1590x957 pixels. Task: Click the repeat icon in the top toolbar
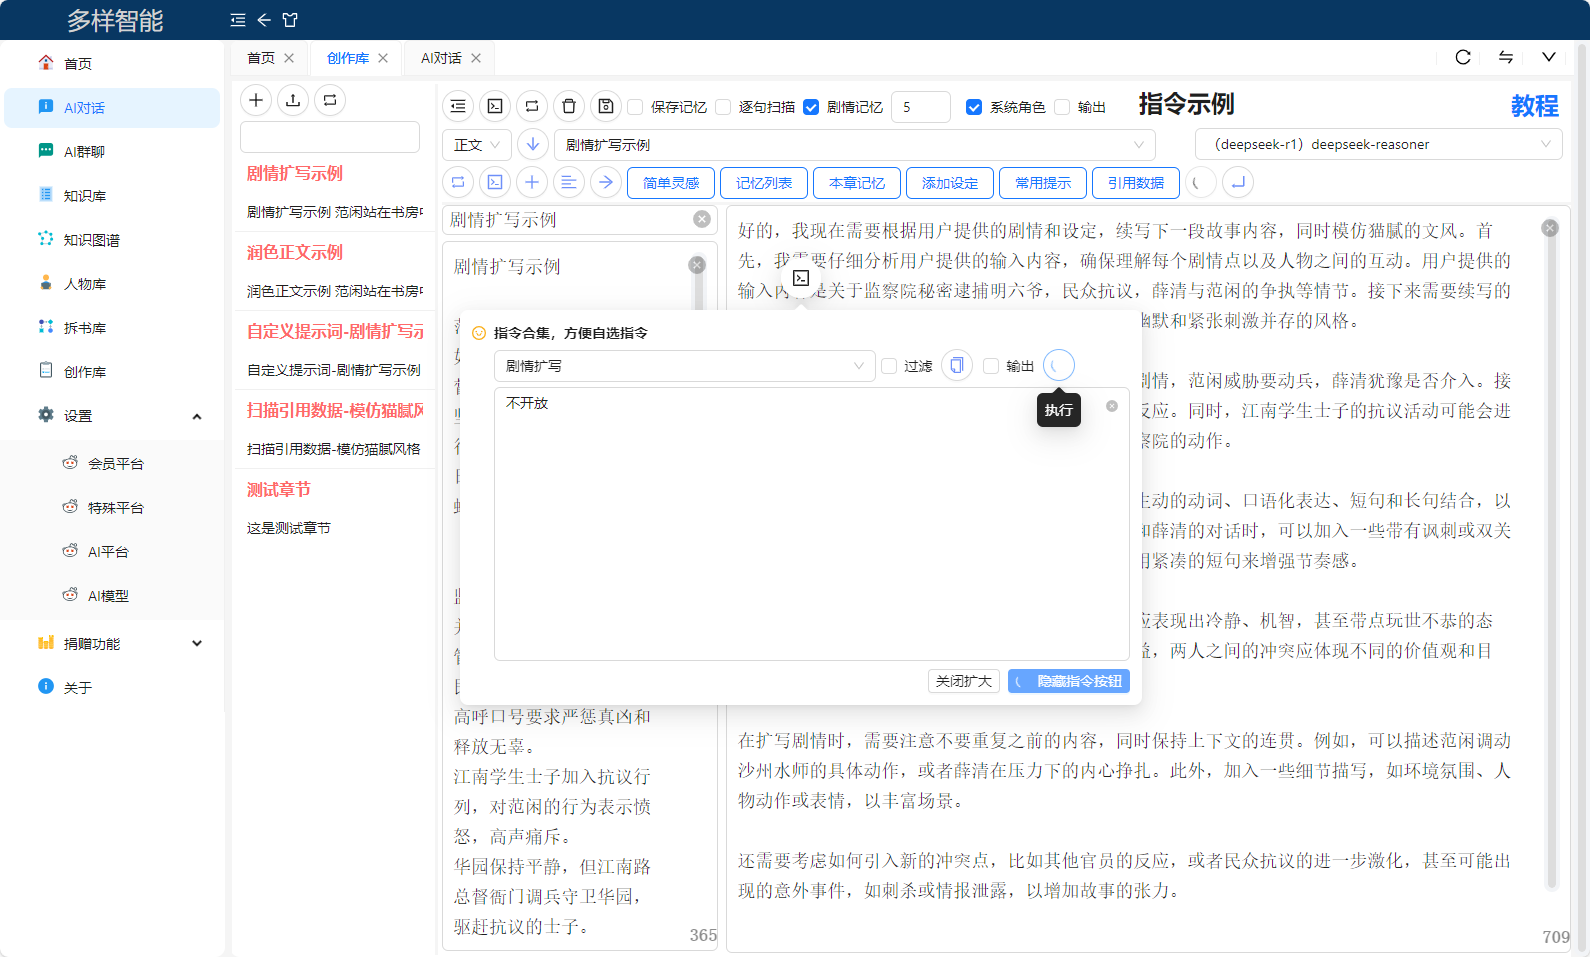(532, 106)
